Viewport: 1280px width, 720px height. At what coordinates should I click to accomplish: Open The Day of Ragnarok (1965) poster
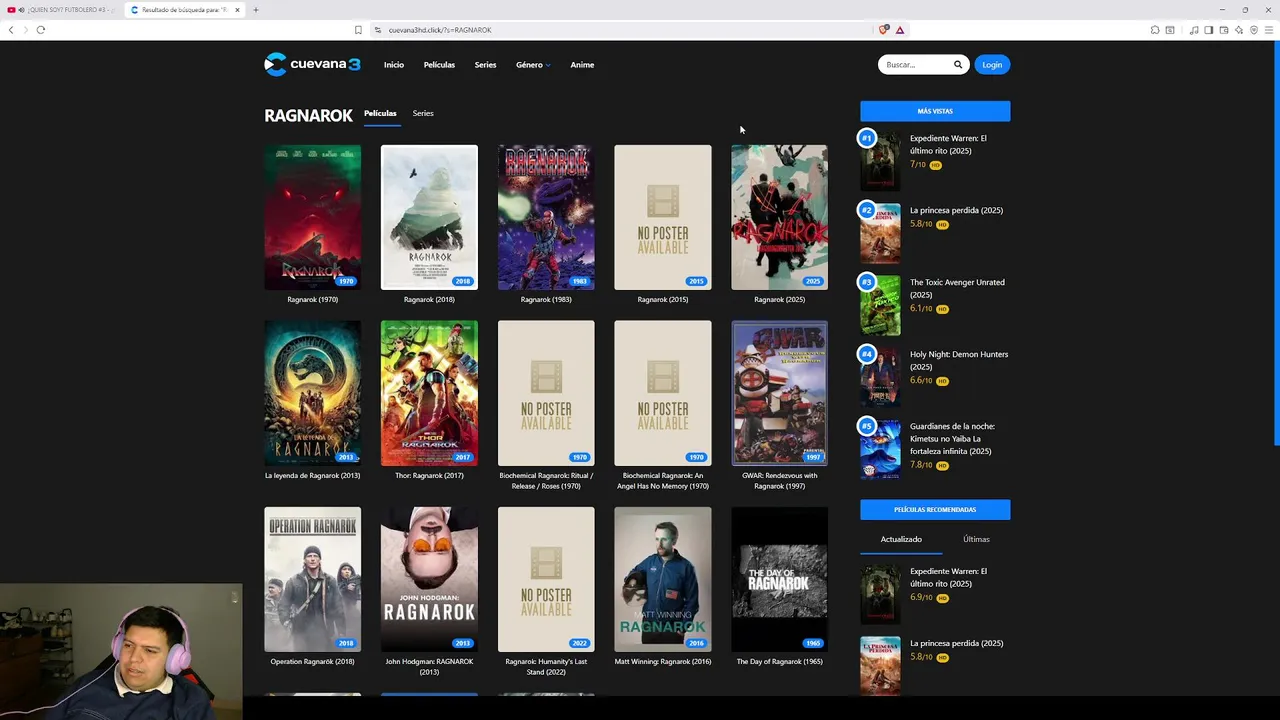[x=779, y=579]
